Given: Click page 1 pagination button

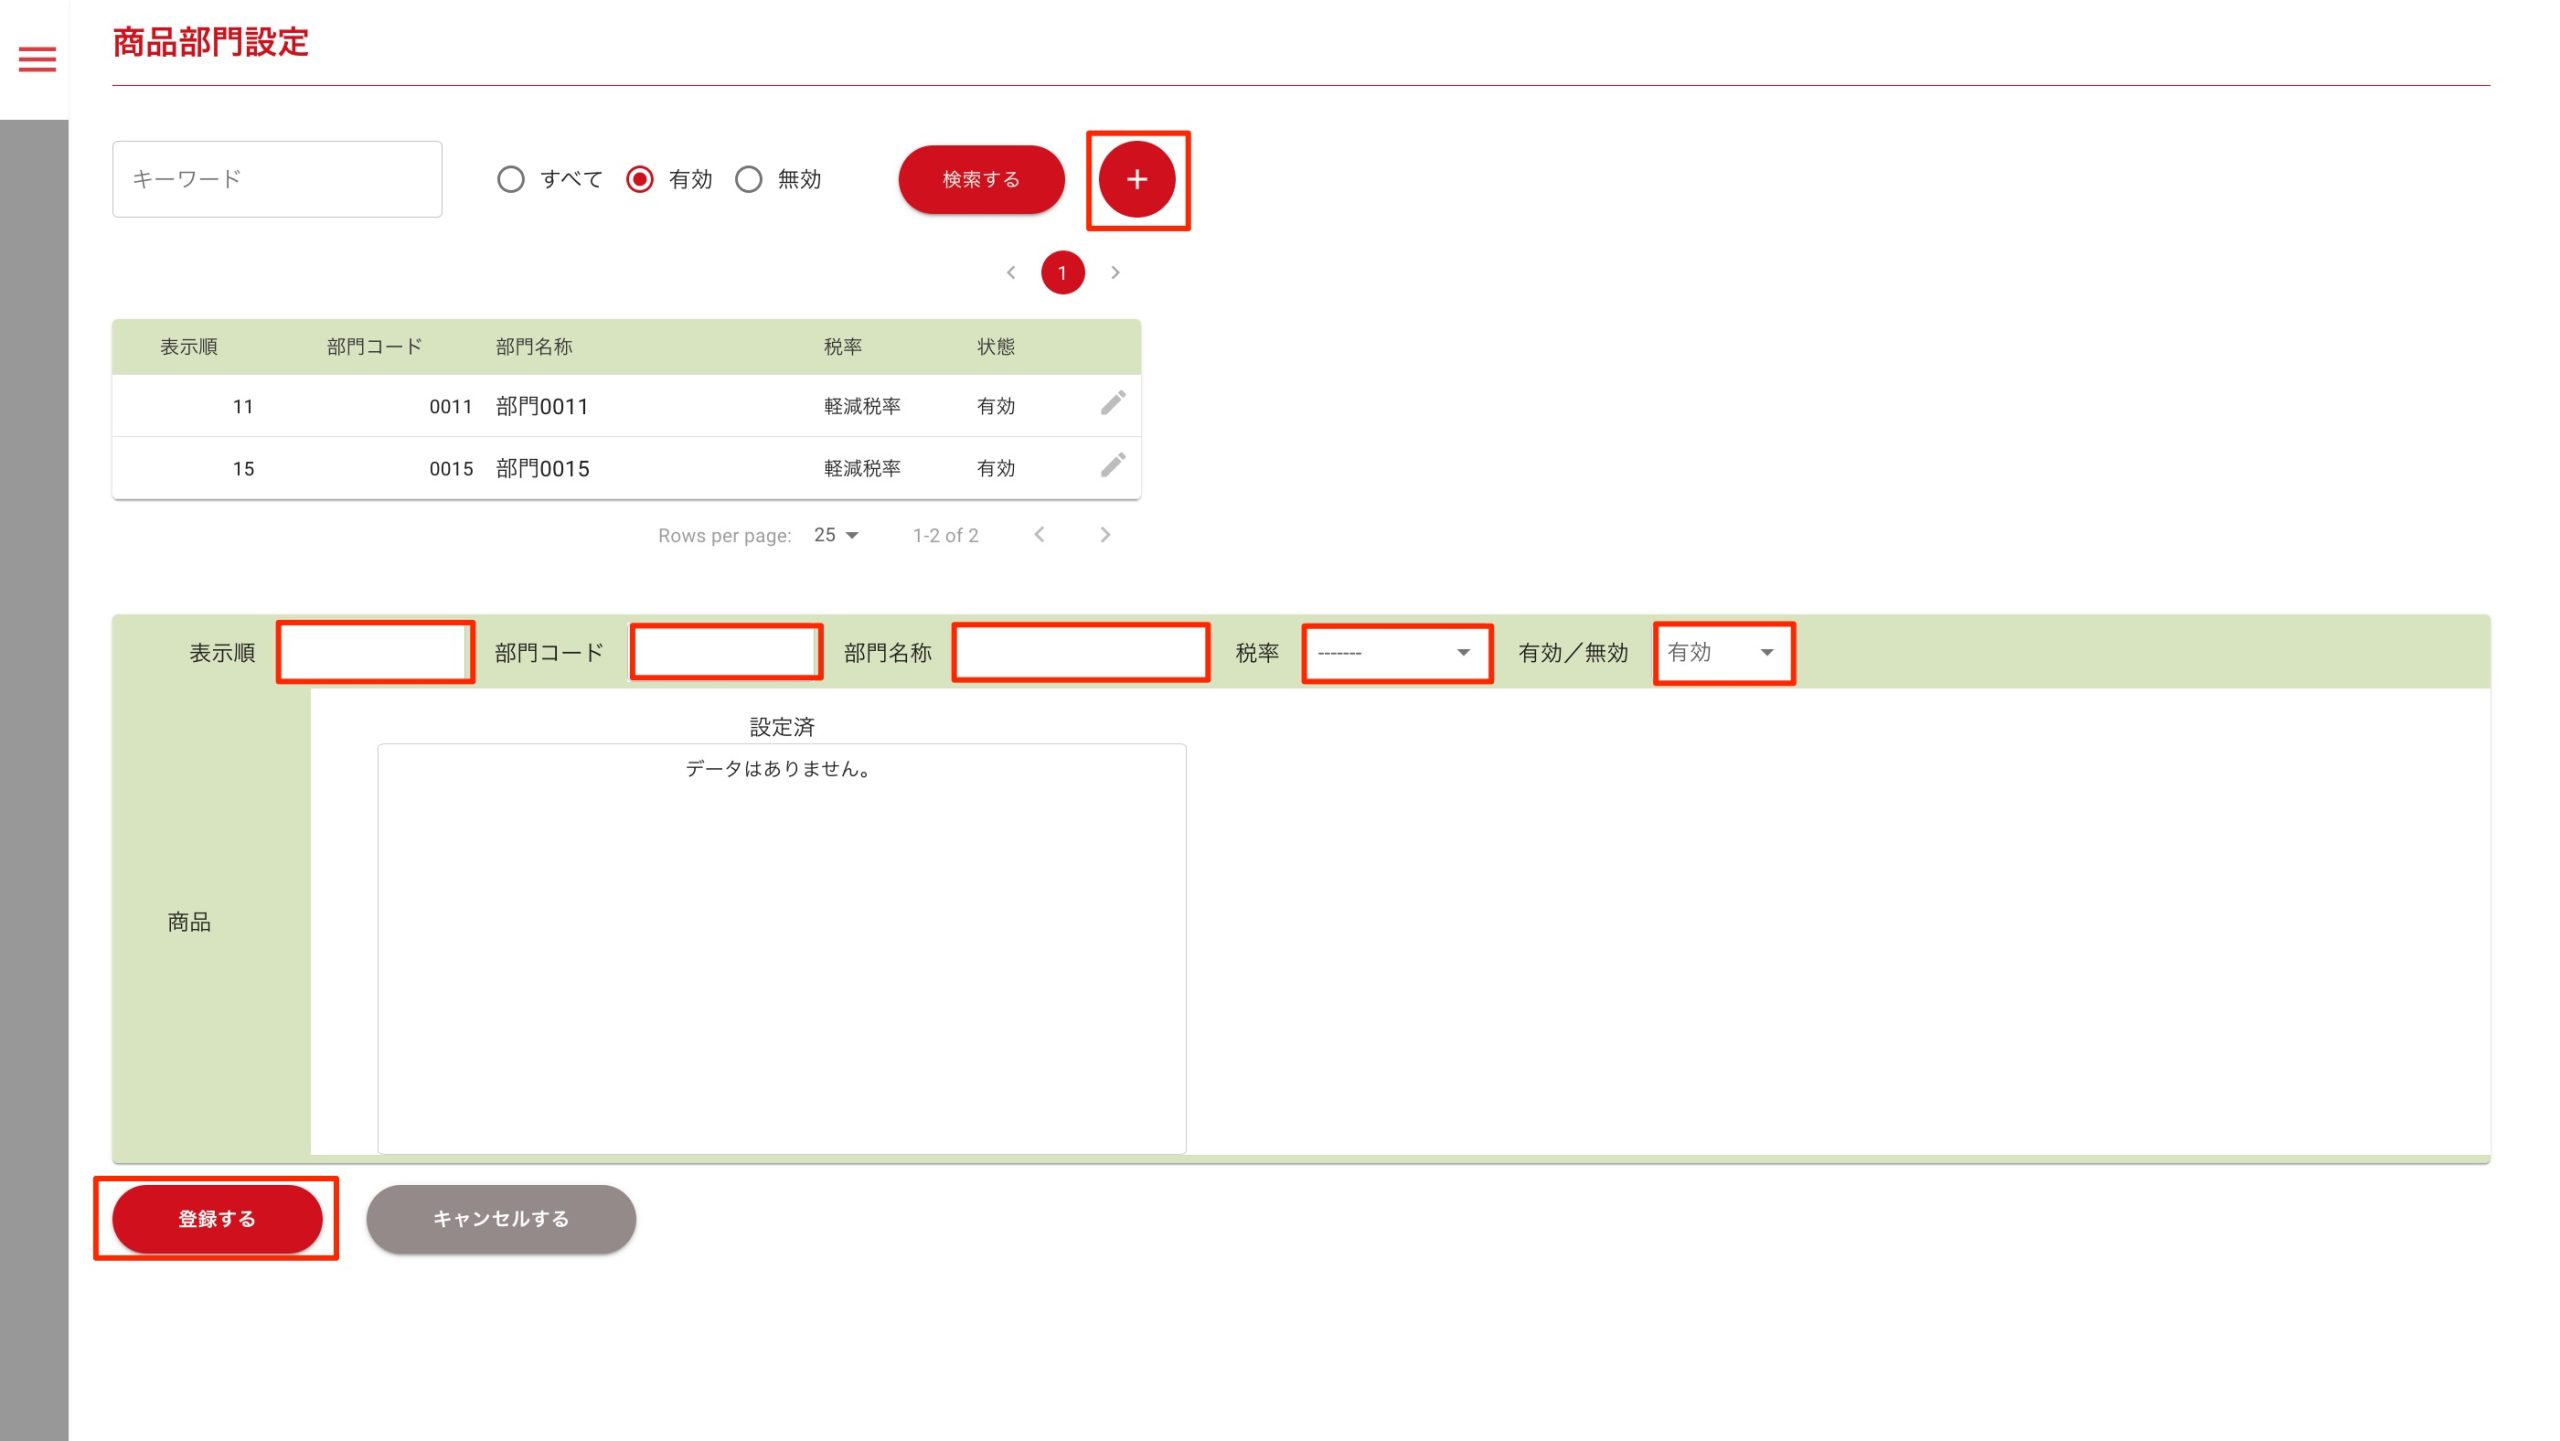Looking at the screenshot, I should (x=1062, y=273).
